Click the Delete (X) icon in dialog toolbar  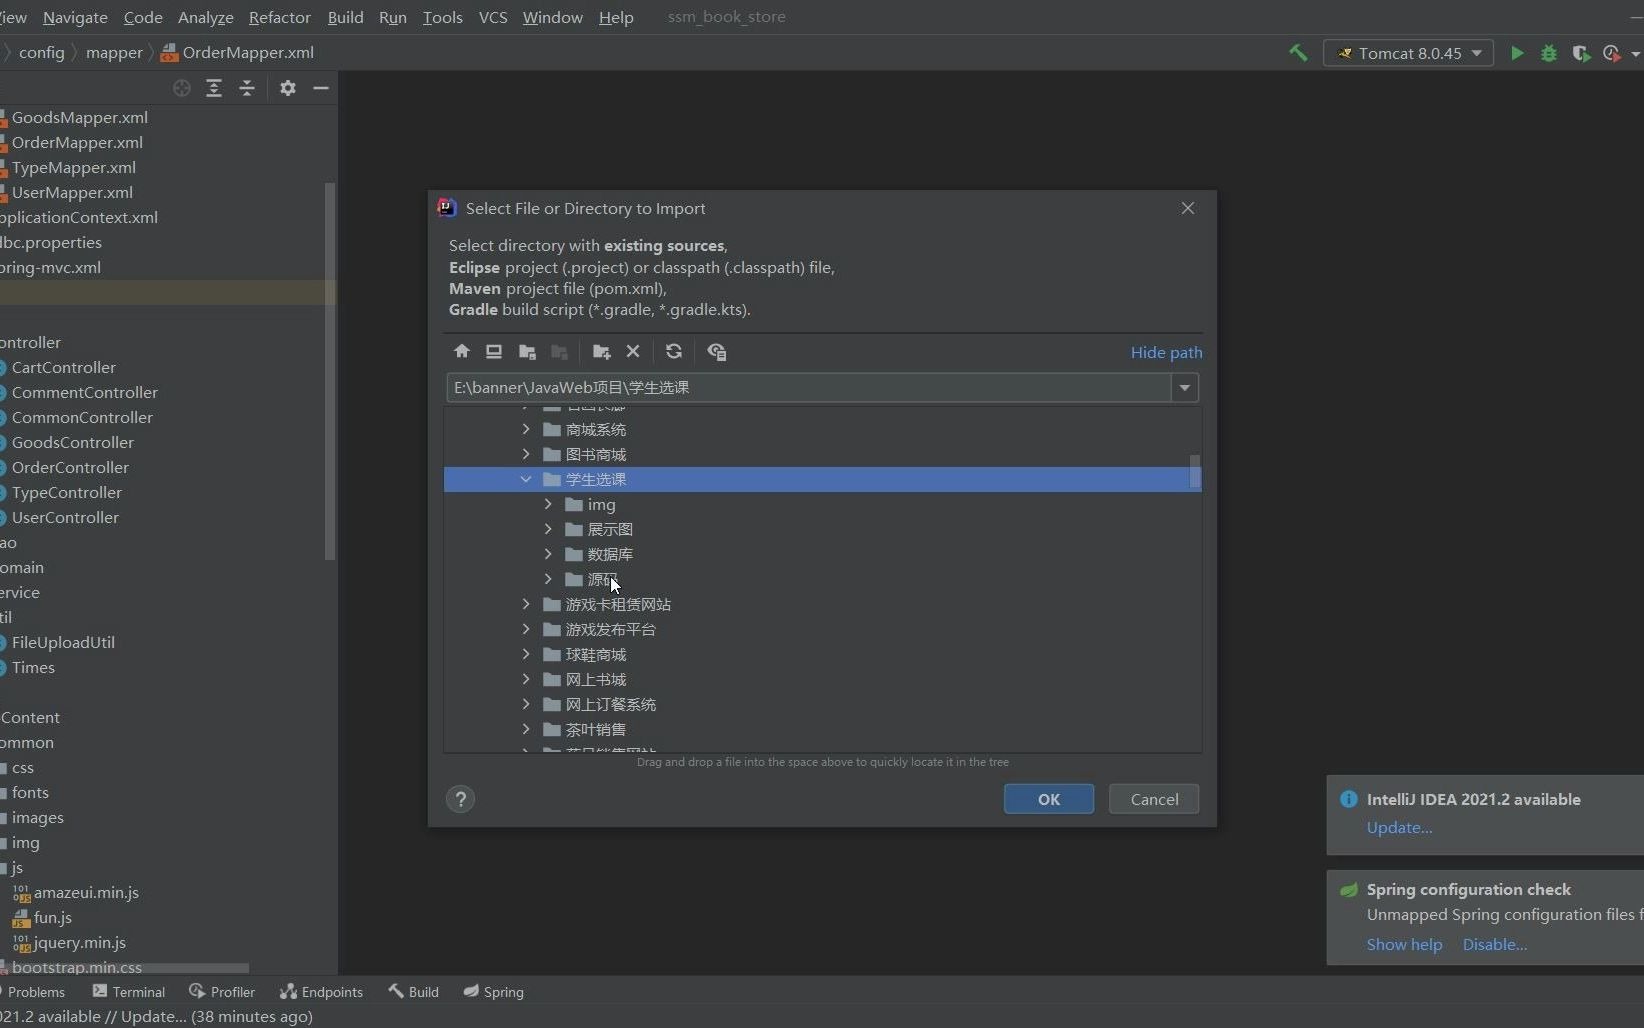click(x=633, y=351)
